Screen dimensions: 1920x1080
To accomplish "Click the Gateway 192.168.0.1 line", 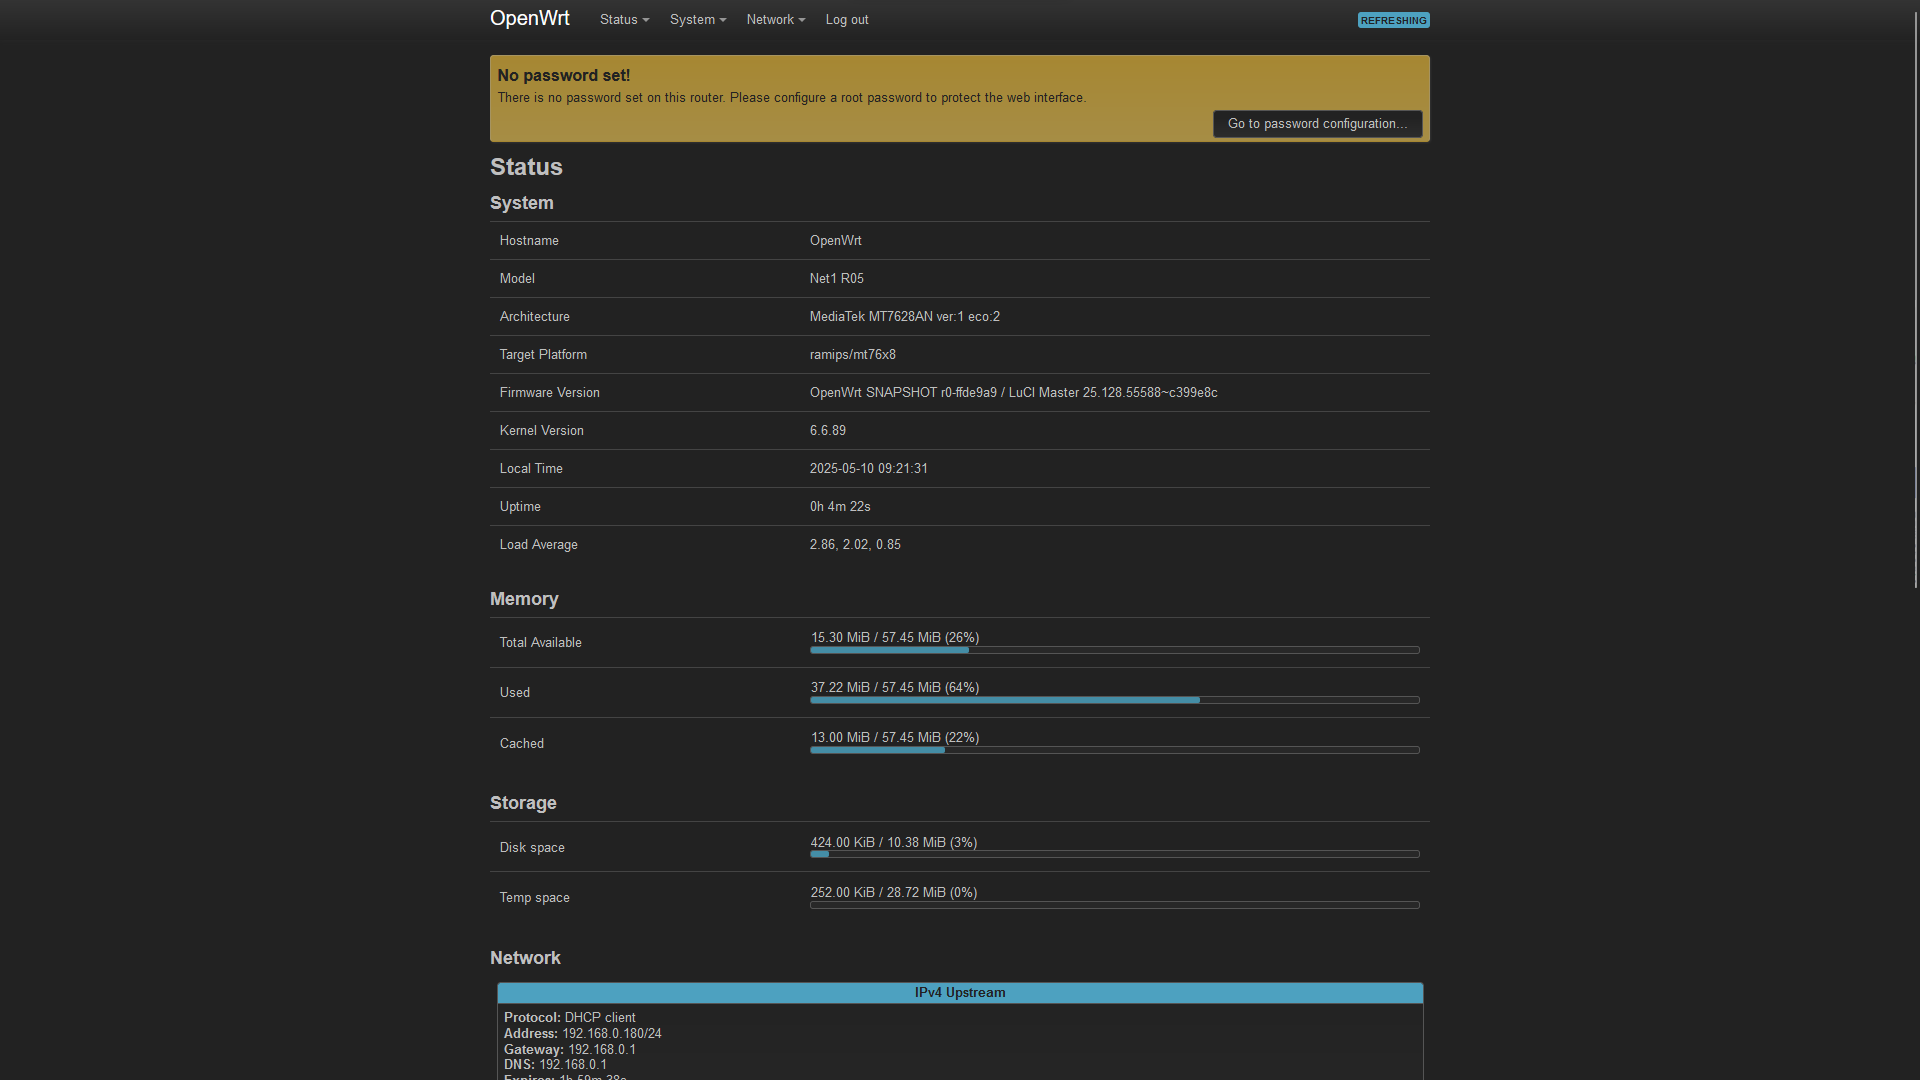I will pyautogui.click(x=570, y=1050).
